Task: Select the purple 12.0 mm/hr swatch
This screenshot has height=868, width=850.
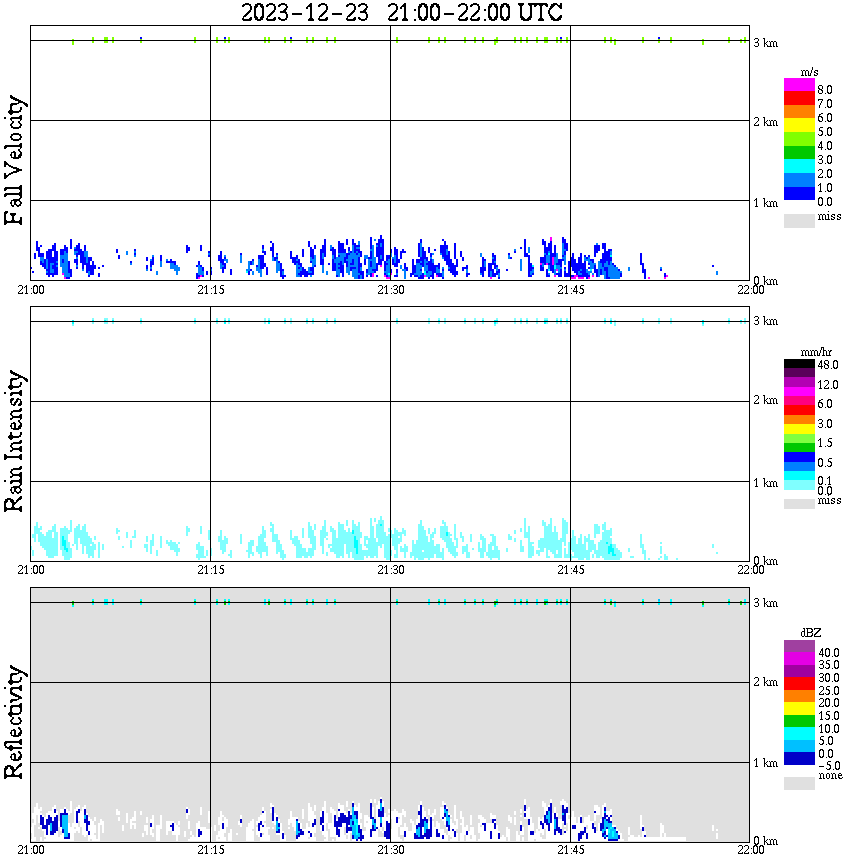Action: (x=799, y=383)
